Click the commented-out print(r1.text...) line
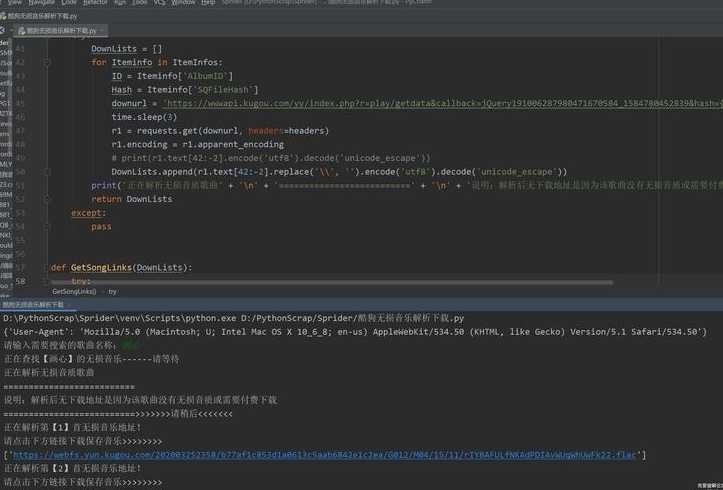Viewport: 723px width, 490px height. click(271, 158)
